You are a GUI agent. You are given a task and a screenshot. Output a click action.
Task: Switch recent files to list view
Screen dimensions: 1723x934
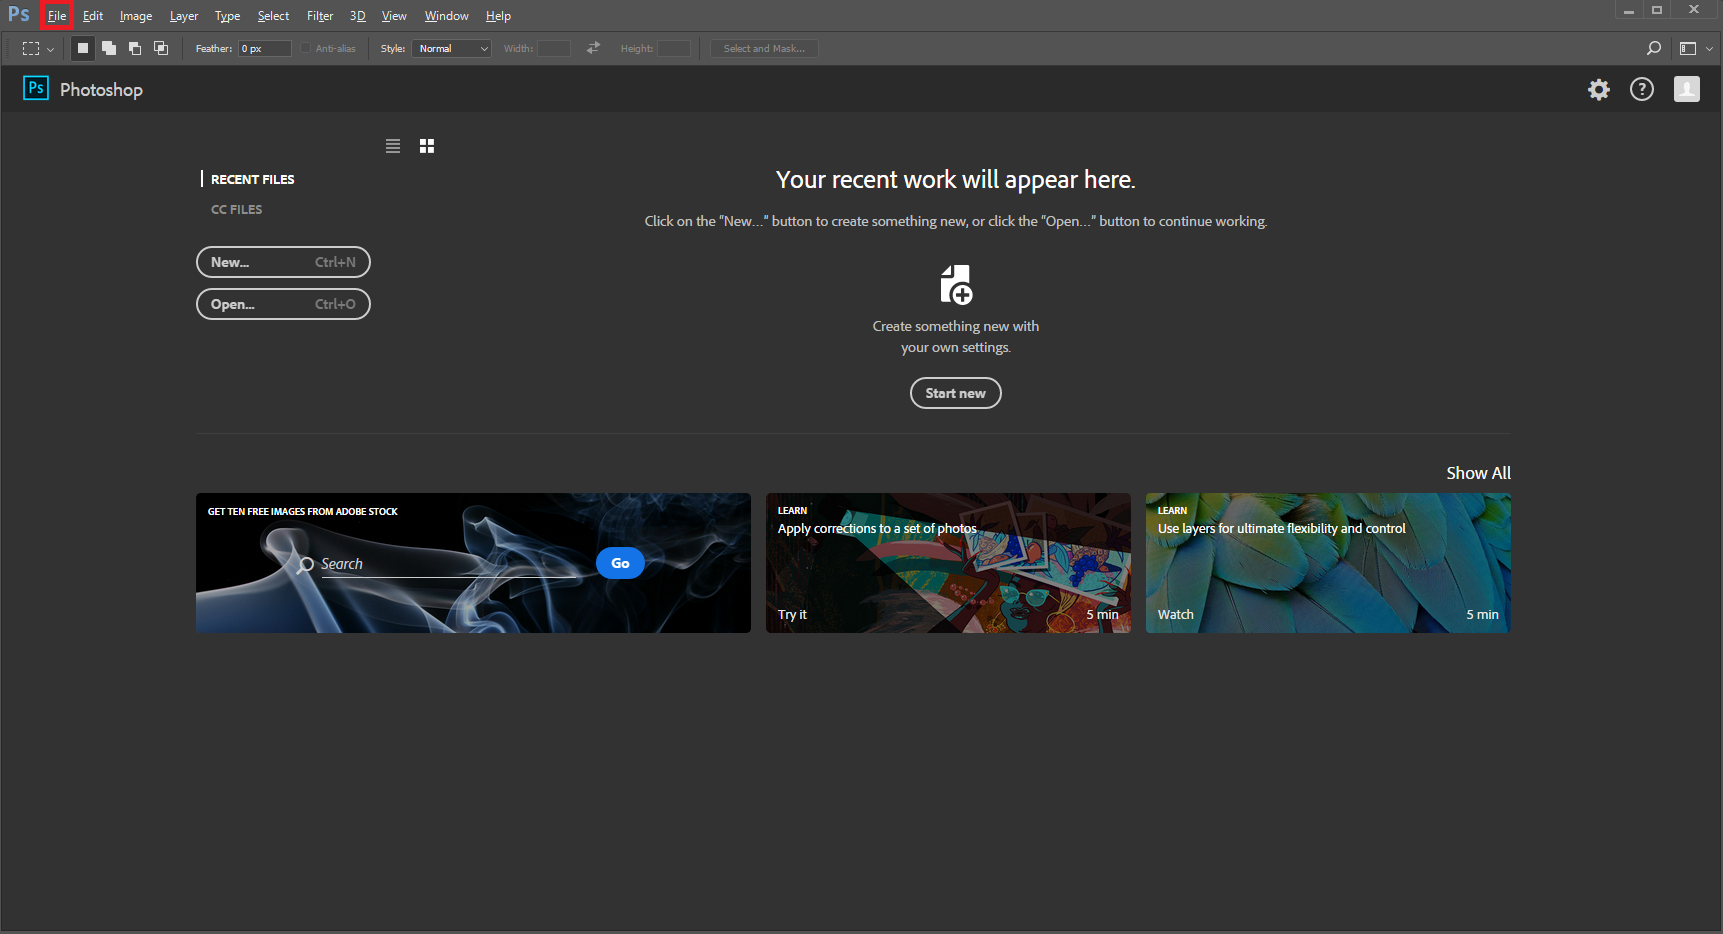coord(393,146)
